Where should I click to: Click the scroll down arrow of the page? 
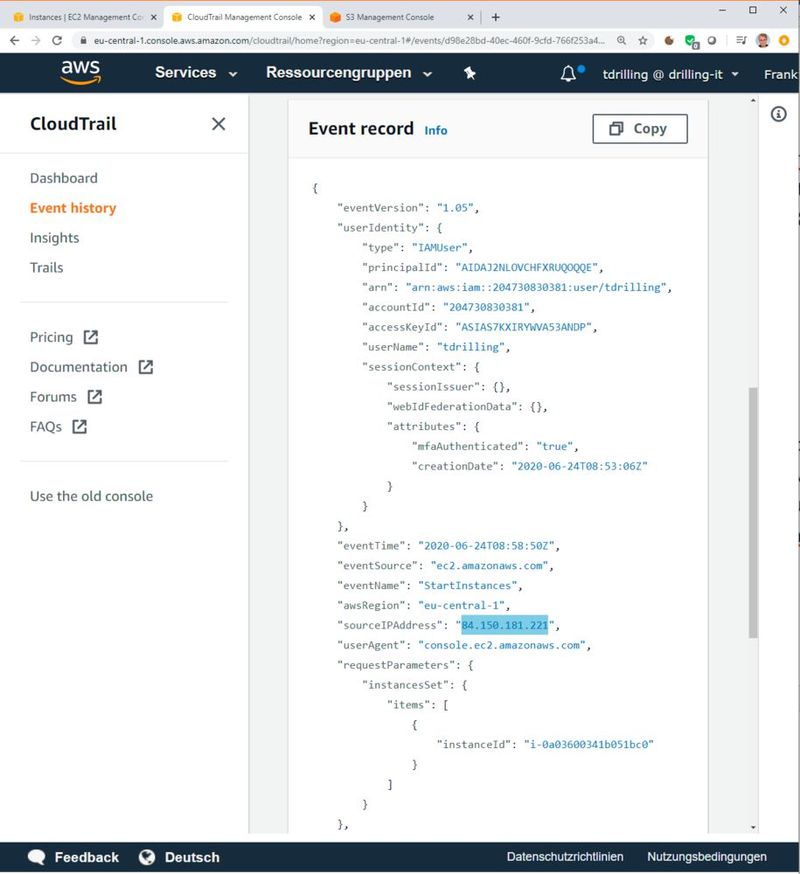[x=753, y=828]
